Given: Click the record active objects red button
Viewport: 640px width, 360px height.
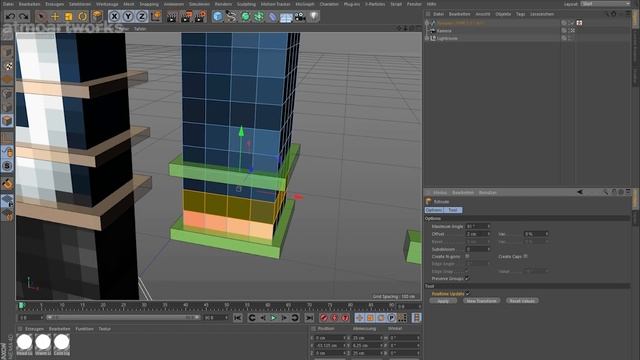Looking at the screenshot, I should 324,318.
